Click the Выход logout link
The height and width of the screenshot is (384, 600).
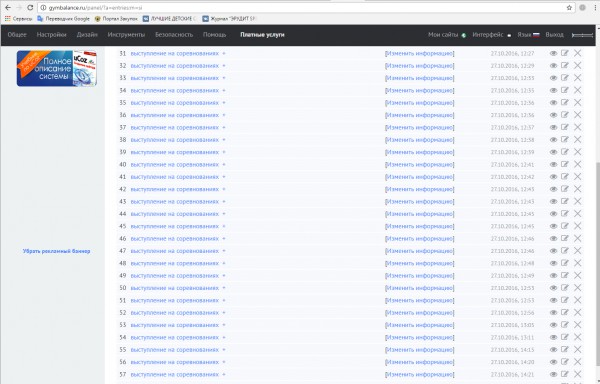pyautogui.click(x=554, y=35)
